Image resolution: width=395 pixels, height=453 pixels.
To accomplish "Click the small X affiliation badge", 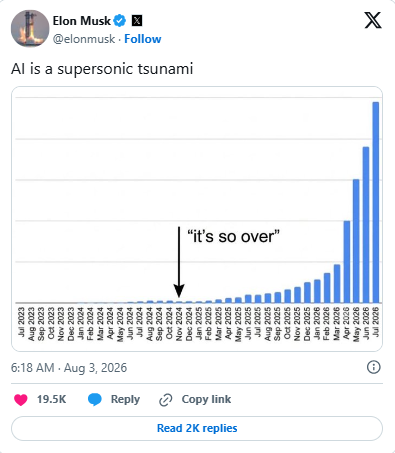I will 137,21.
